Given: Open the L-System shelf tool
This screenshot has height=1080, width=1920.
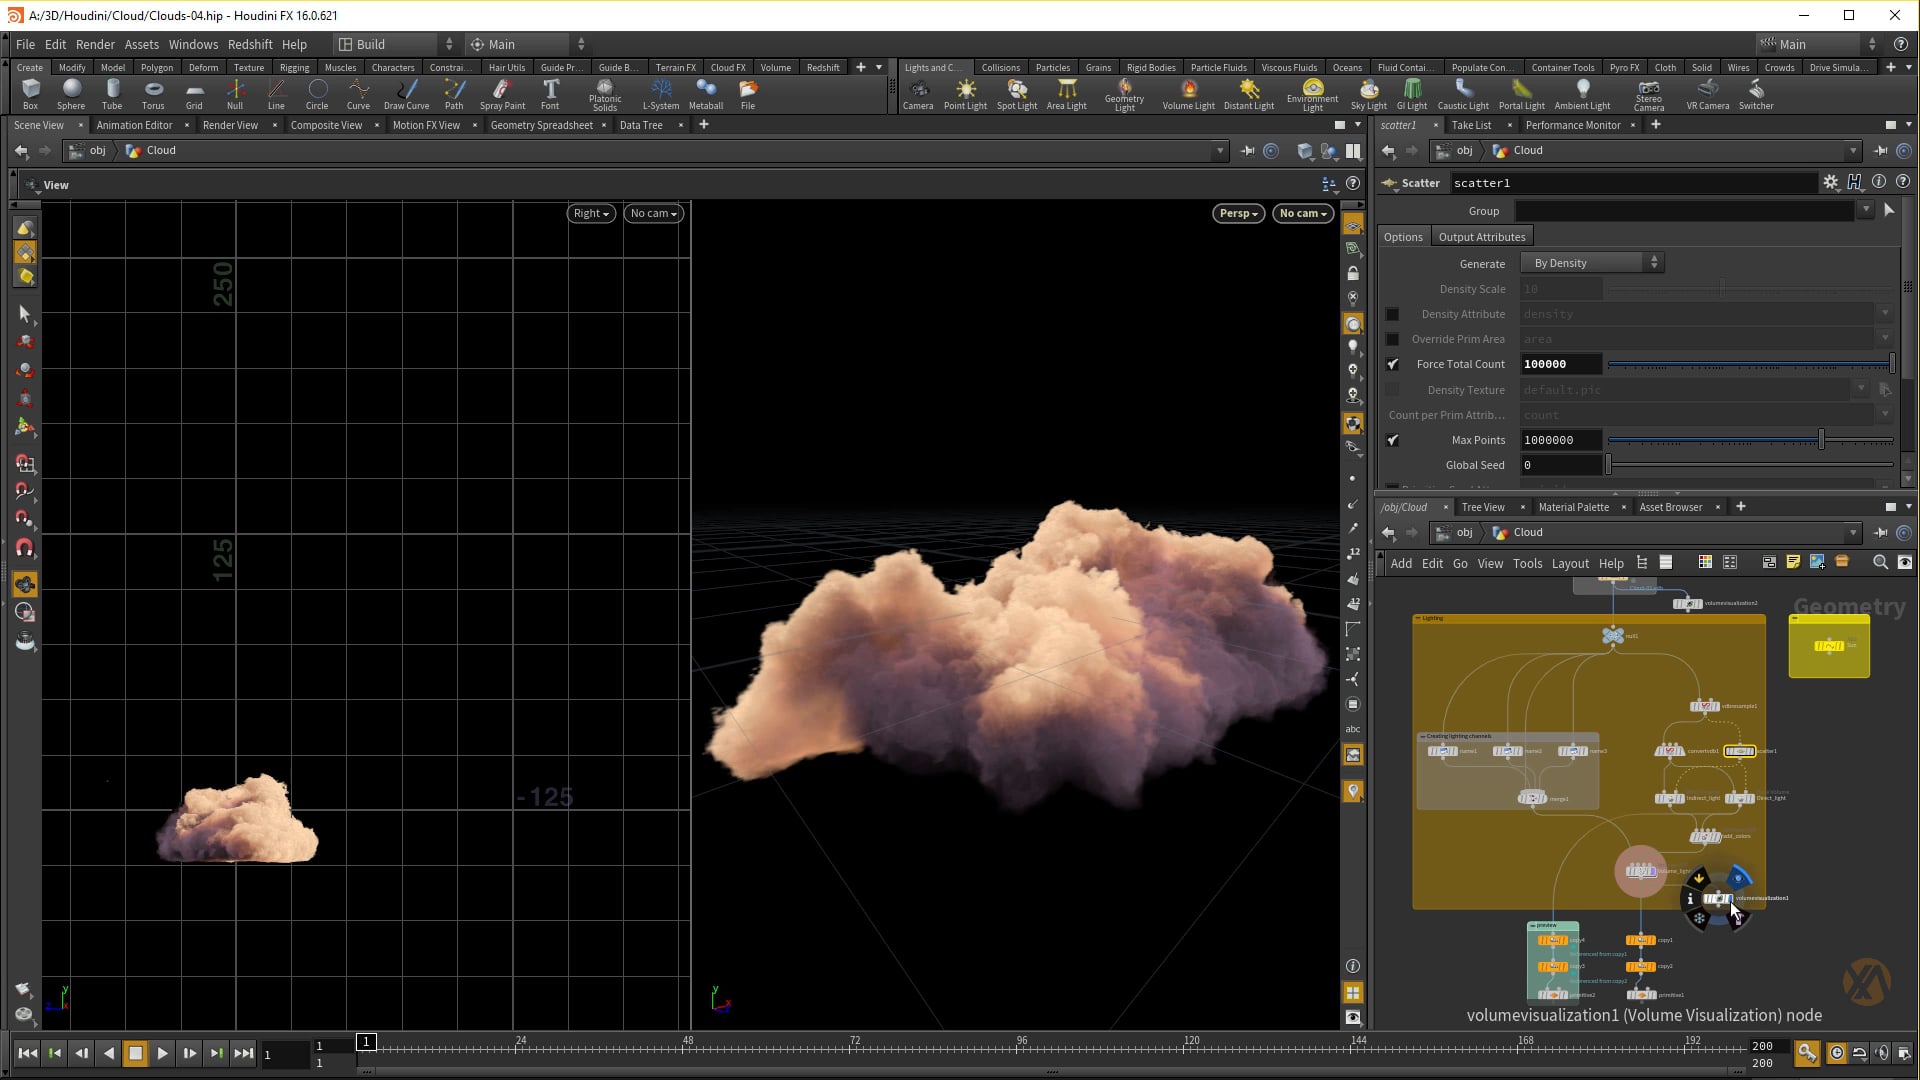Looking at the screenshot, I should [660, 94].
